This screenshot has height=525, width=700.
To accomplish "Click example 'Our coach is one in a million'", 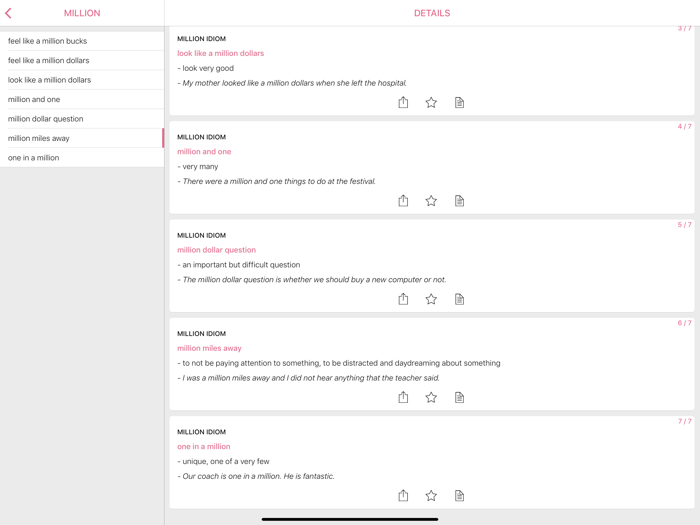I will click(256, 476).
